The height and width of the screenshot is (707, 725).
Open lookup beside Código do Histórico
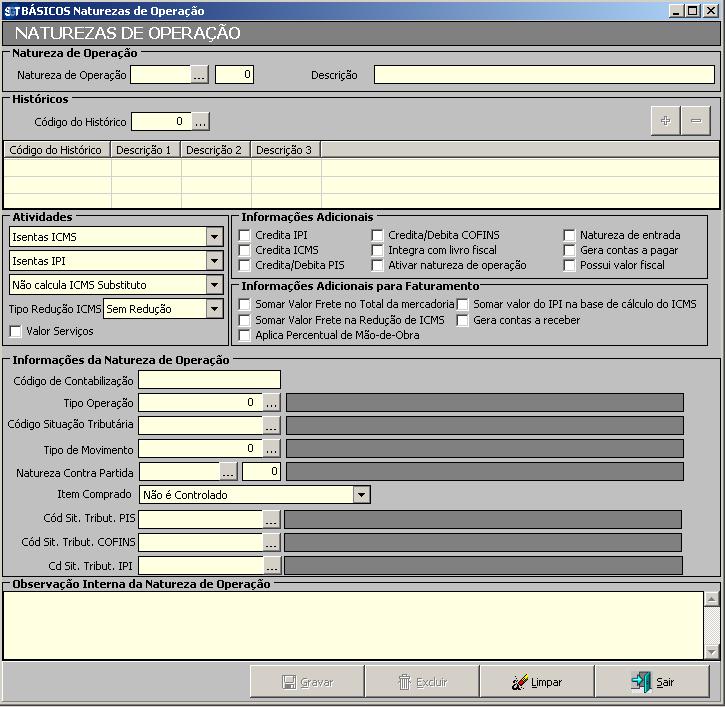(x=201, y=122)
